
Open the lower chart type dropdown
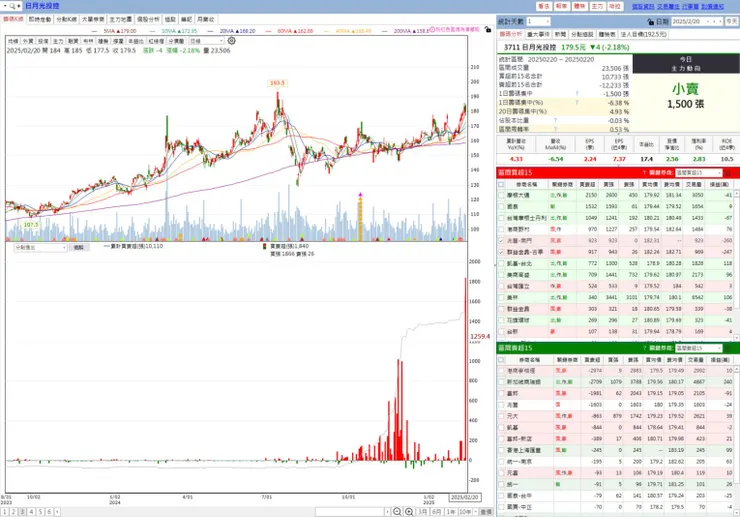click(x=41, y=247)
